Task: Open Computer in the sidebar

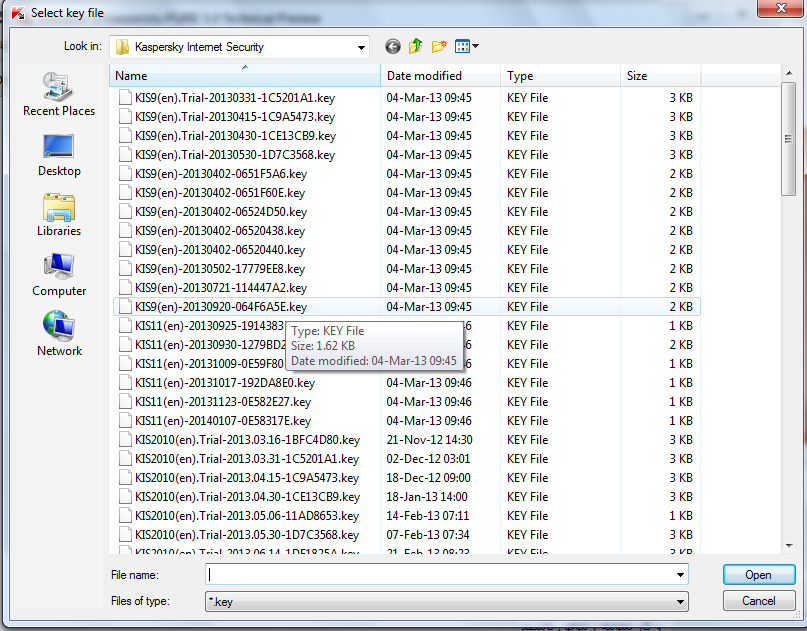Action: pyautogui.click(x=59, y=275)
